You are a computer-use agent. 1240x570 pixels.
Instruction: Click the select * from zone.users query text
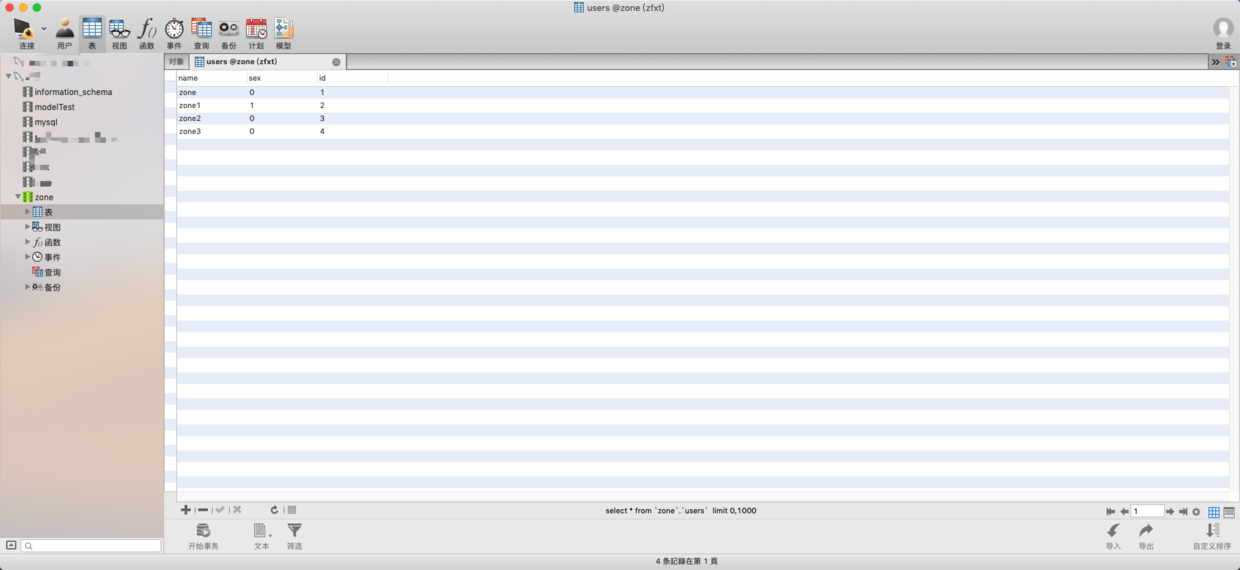click(x=681, y=511)
